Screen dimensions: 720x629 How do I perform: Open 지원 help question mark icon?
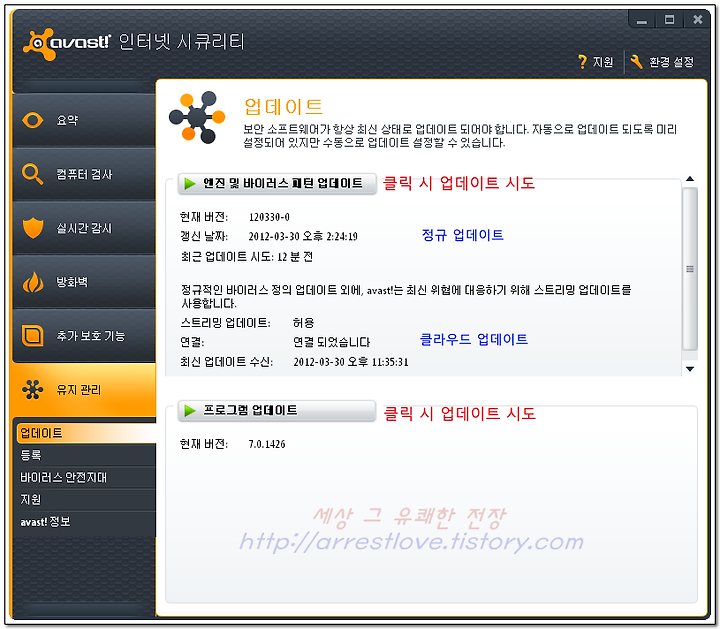583,62
